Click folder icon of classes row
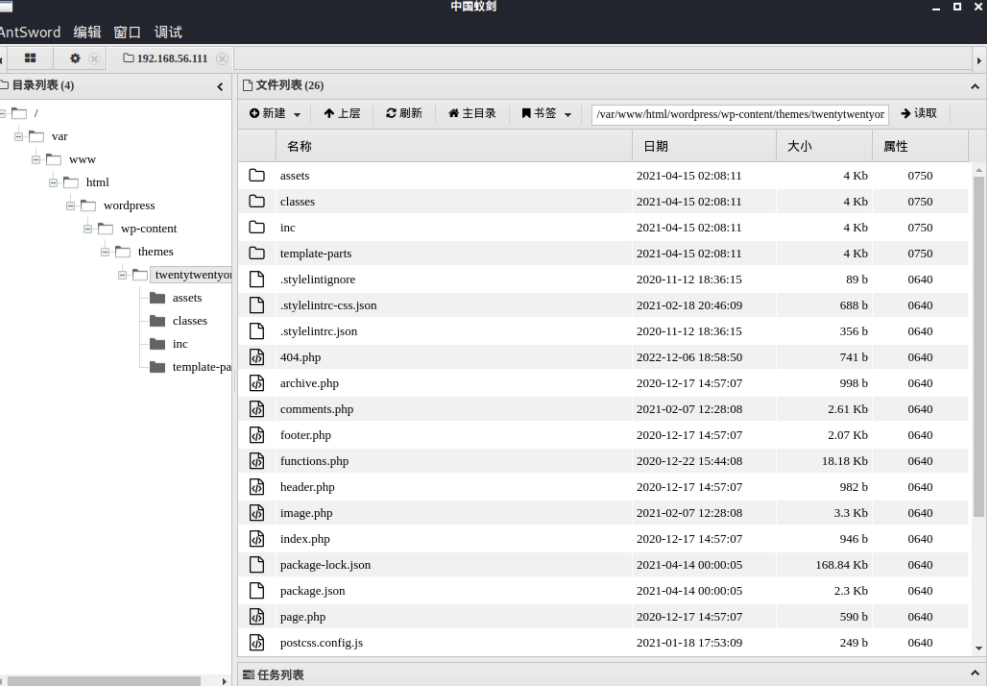The image size is (987, 686). point(257,201)
